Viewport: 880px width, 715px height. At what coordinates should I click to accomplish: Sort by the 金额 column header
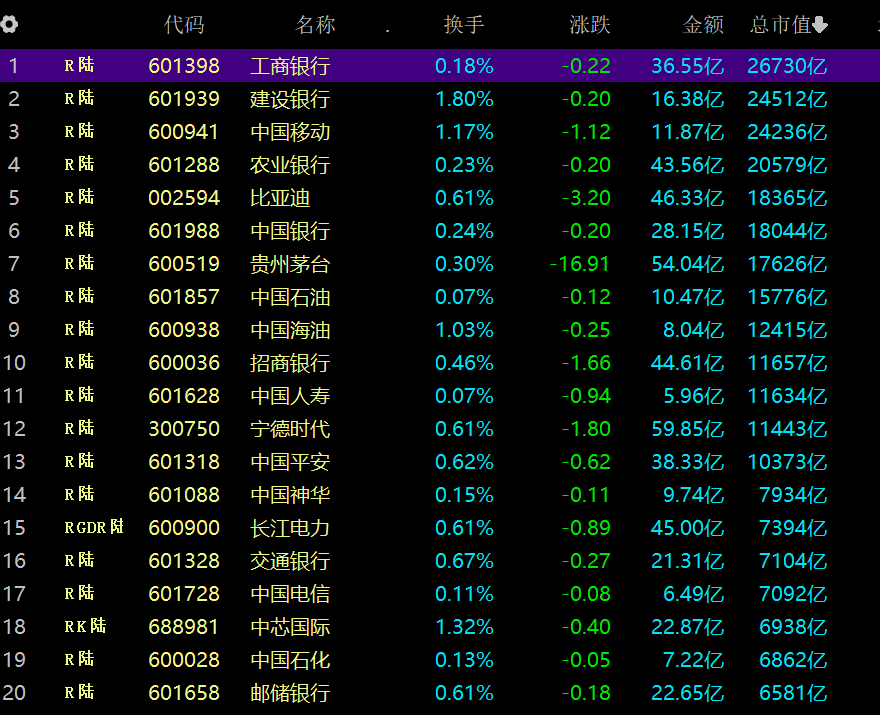(x=703, y=25)
